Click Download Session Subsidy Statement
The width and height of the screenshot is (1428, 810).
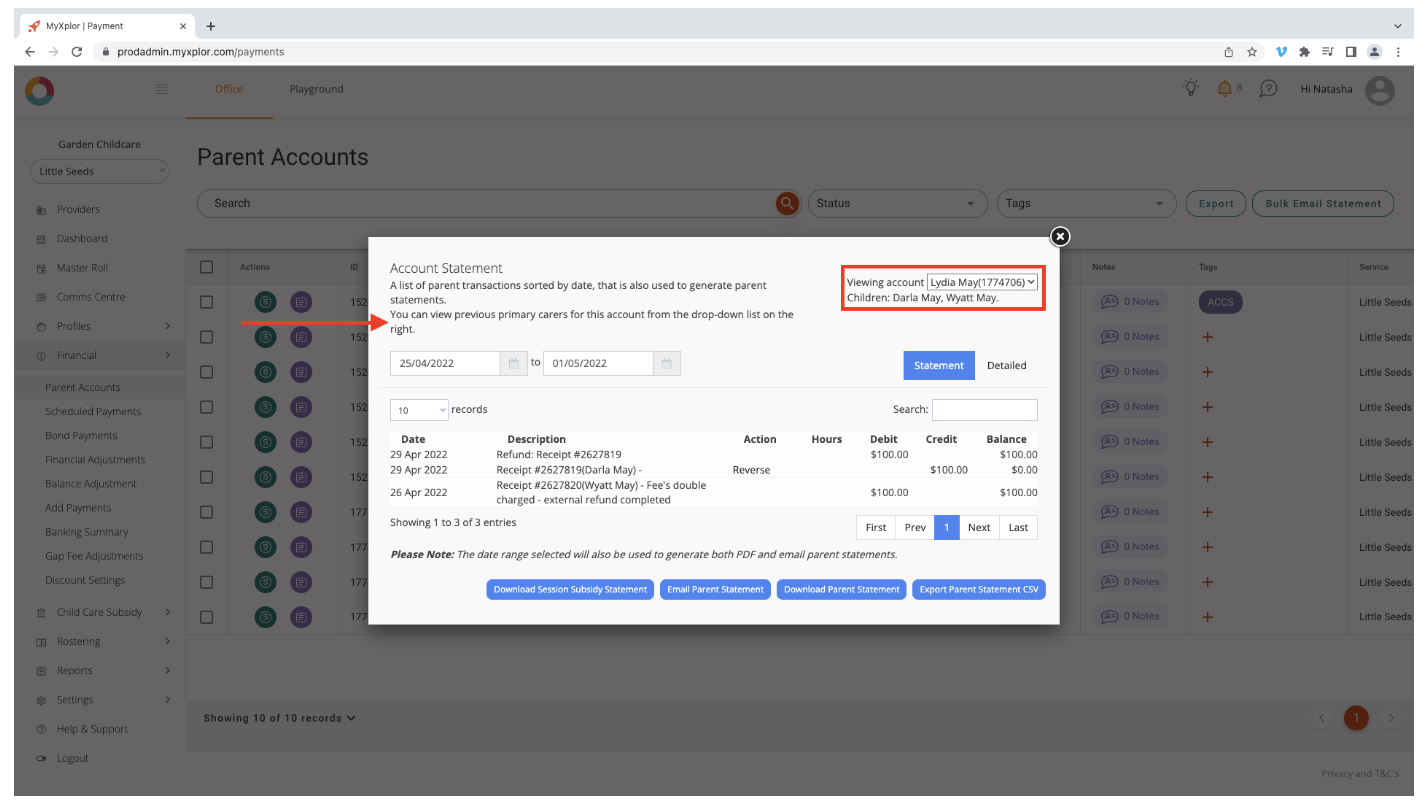(x=570, y=589)
